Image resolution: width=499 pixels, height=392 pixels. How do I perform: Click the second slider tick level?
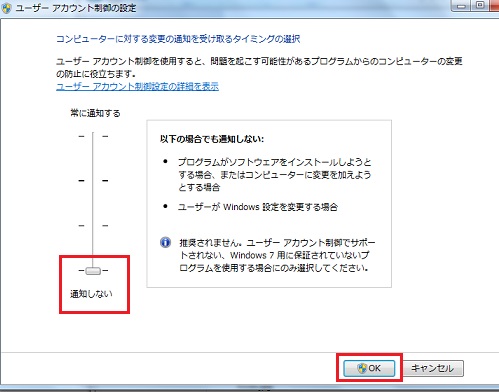click(93, 181)
